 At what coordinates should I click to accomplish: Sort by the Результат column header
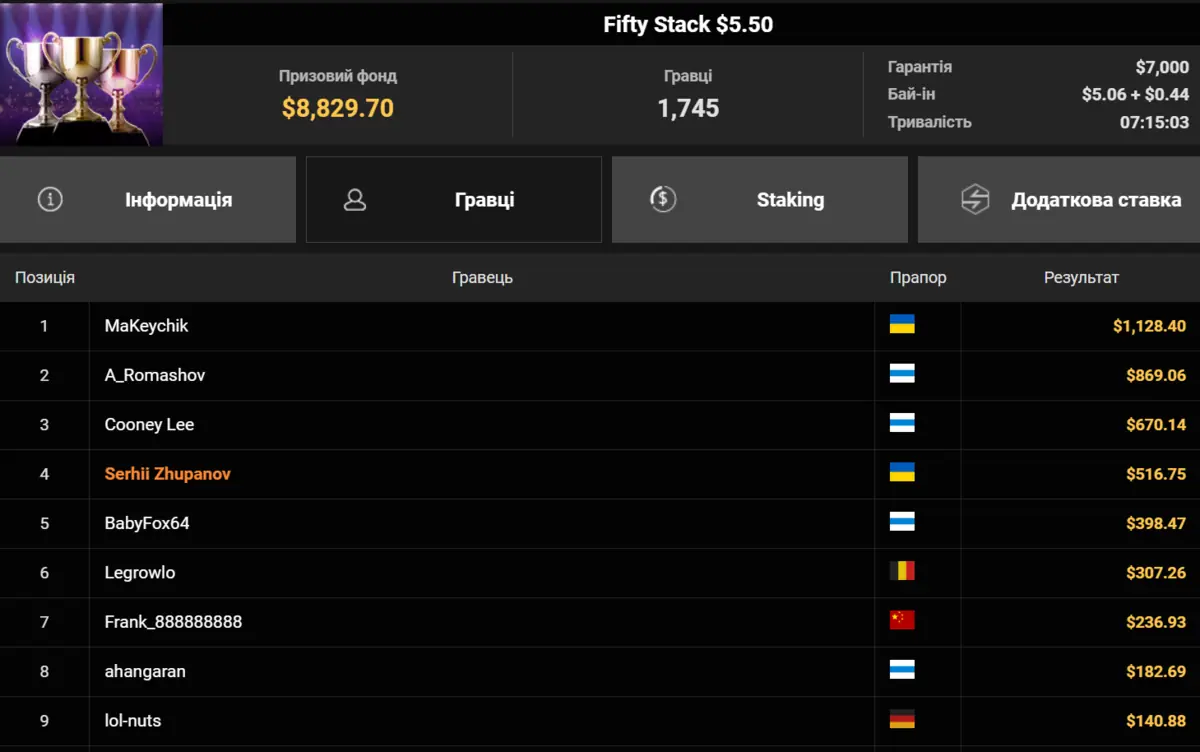pyautogui.click(x=1081, y=277)
